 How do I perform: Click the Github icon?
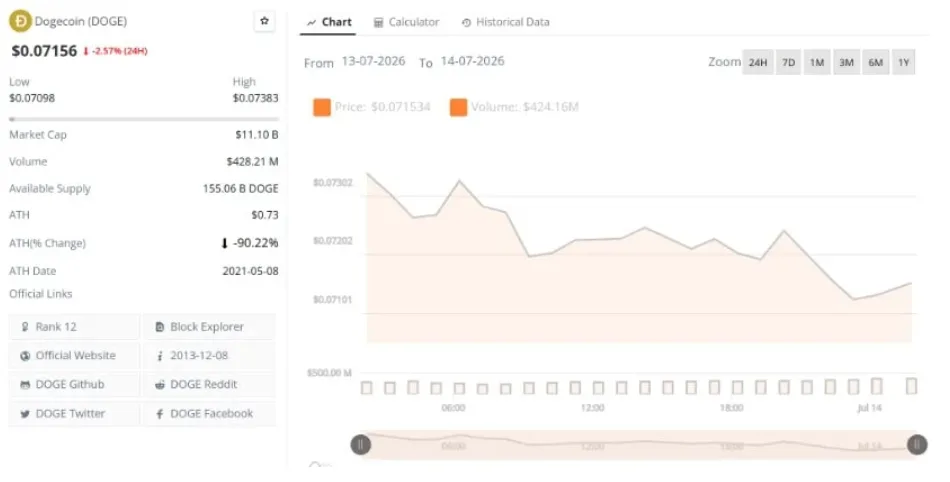click(25, 385)
